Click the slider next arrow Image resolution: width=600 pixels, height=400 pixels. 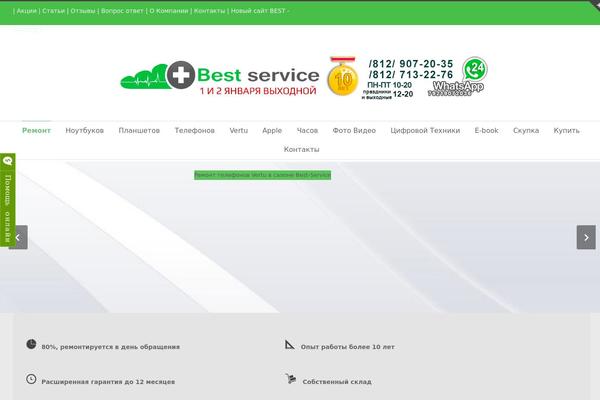pos(586,237)
